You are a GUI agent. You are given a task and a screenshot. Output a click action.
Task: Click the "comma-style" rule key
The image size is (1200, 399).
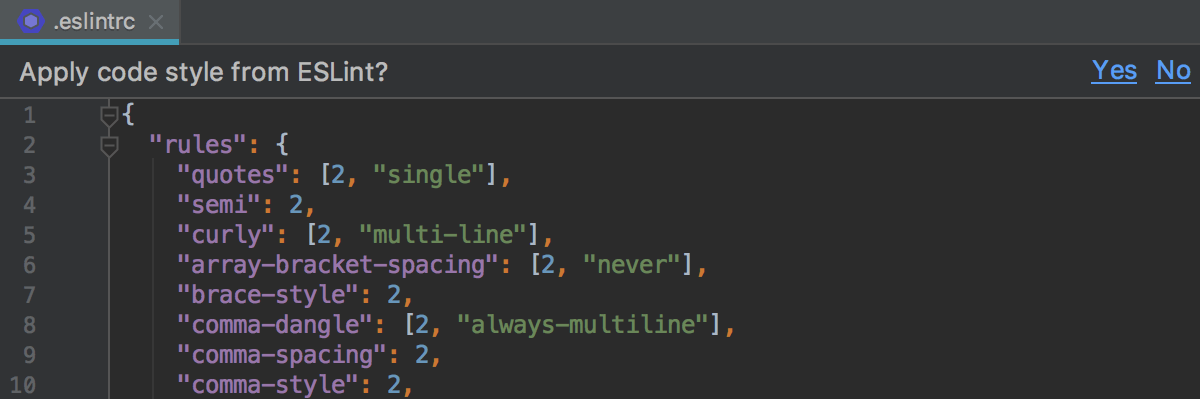click(268, 385)
